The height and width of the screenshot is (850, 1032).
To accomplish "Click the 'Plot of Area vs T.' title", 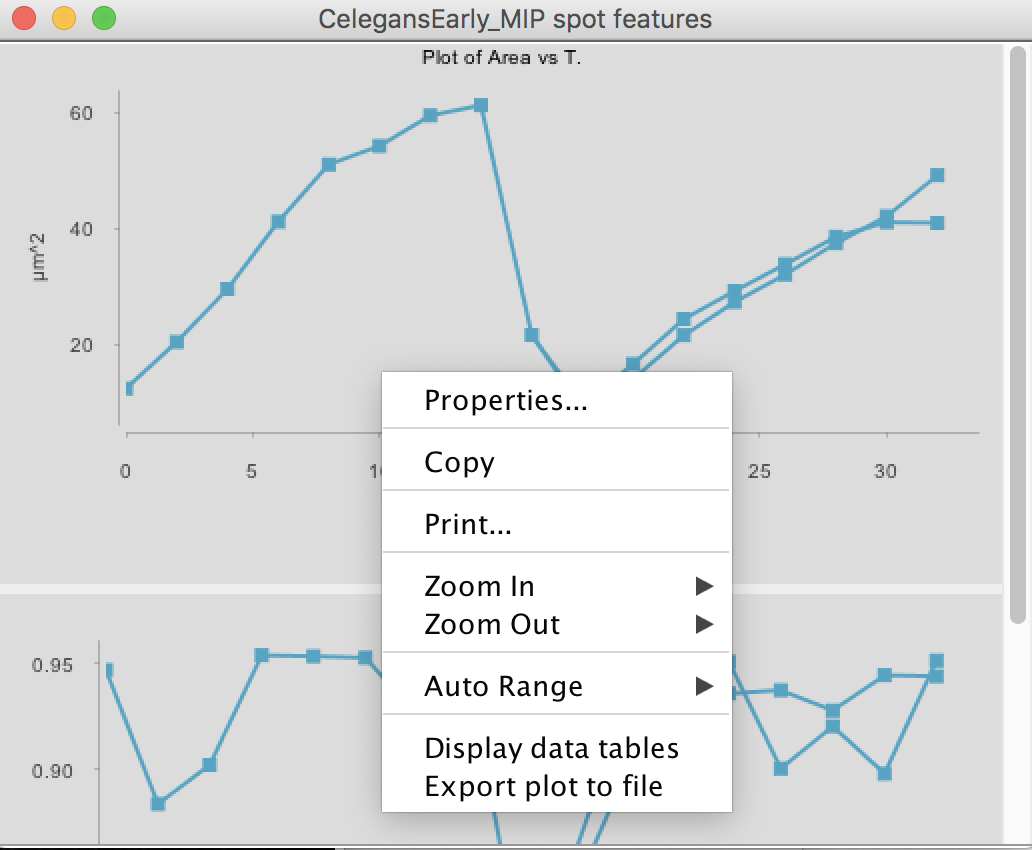I will (x=502, y=58).
